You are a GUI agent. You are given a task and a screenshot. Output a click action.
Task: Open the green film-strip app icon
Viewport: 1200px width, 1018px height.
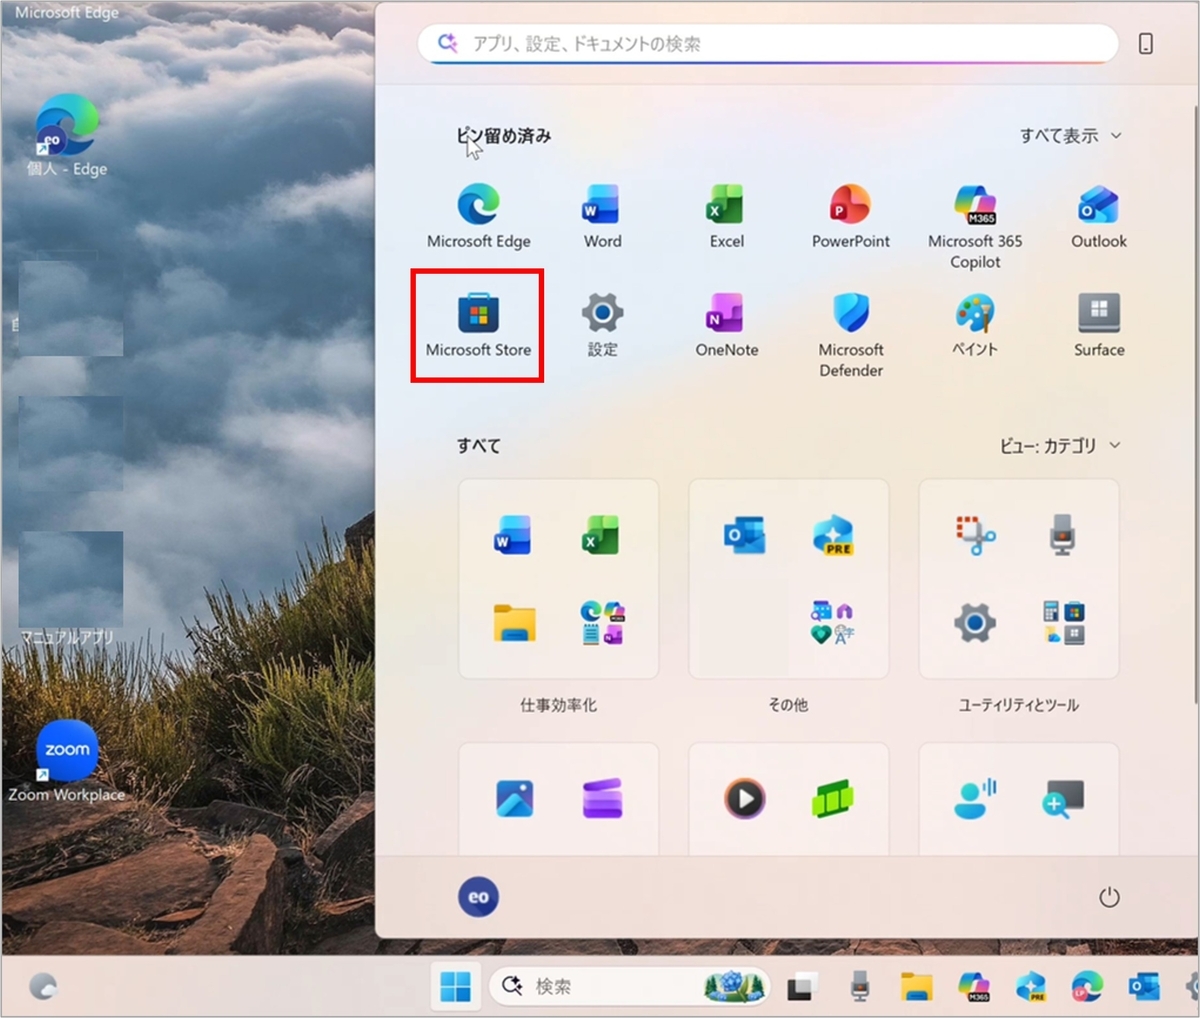pos(832,799)
